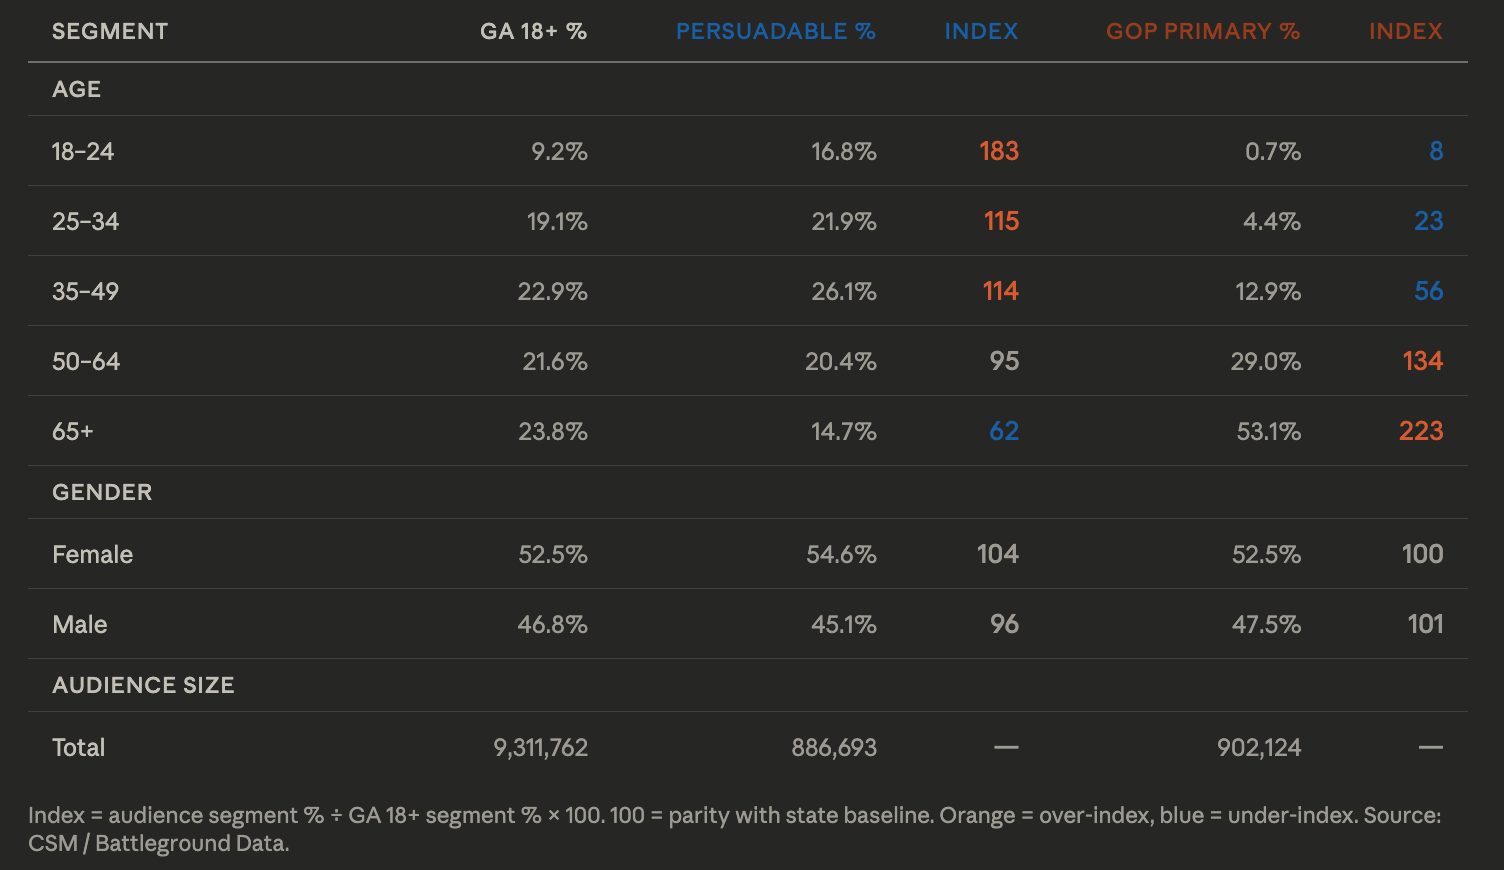The height and width of the screenshot is (870, 1504).
Task: Click the blue PERSUADABLE % header
Action: click(775, 31)
